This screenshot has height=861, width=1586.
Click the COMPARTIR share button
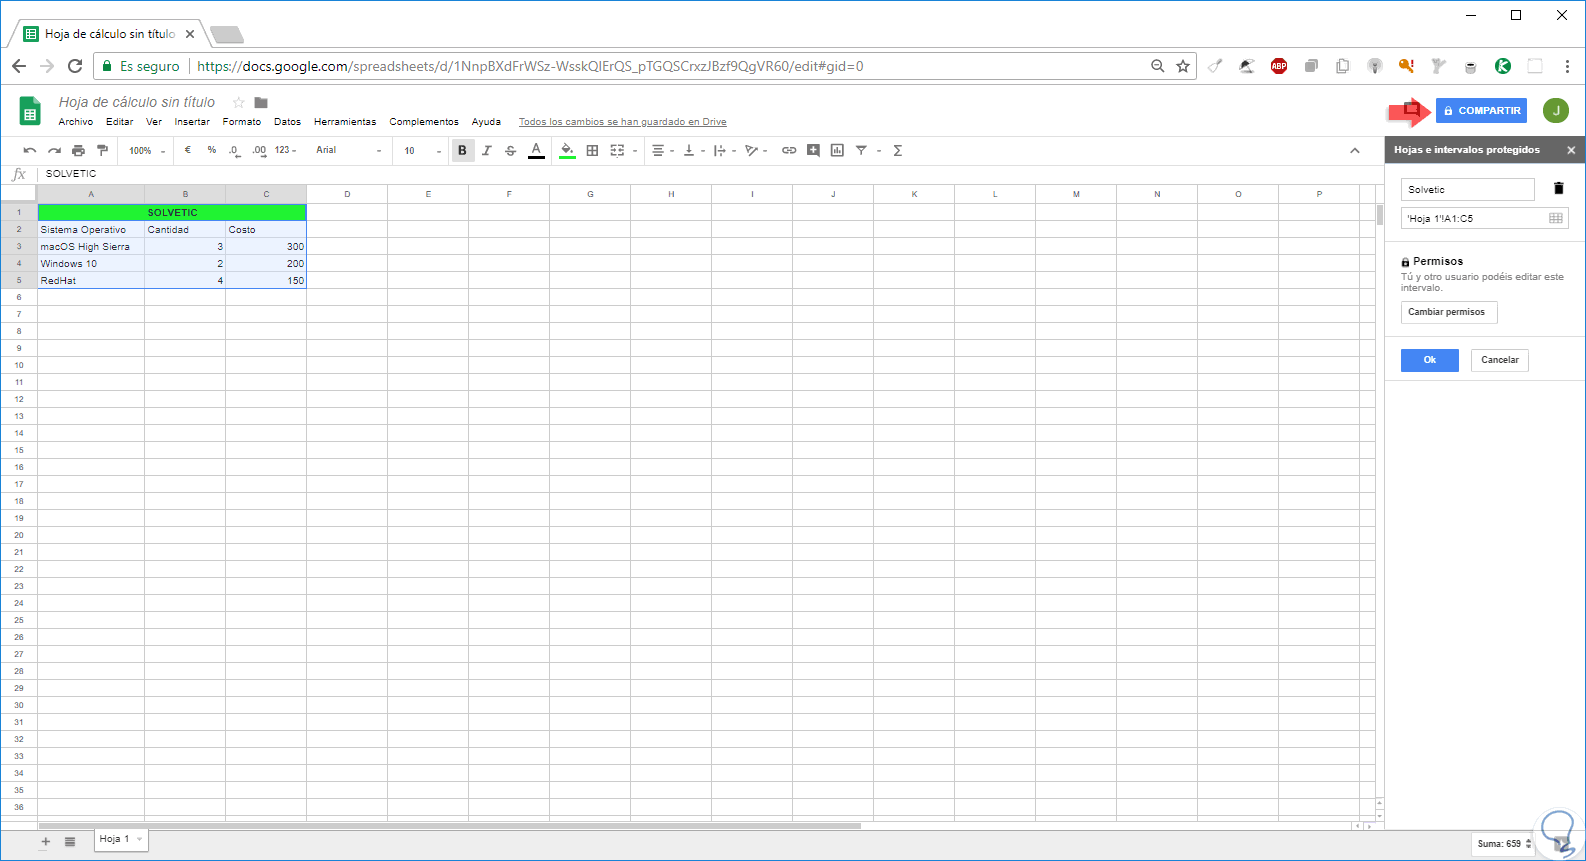click(1481, 111)
